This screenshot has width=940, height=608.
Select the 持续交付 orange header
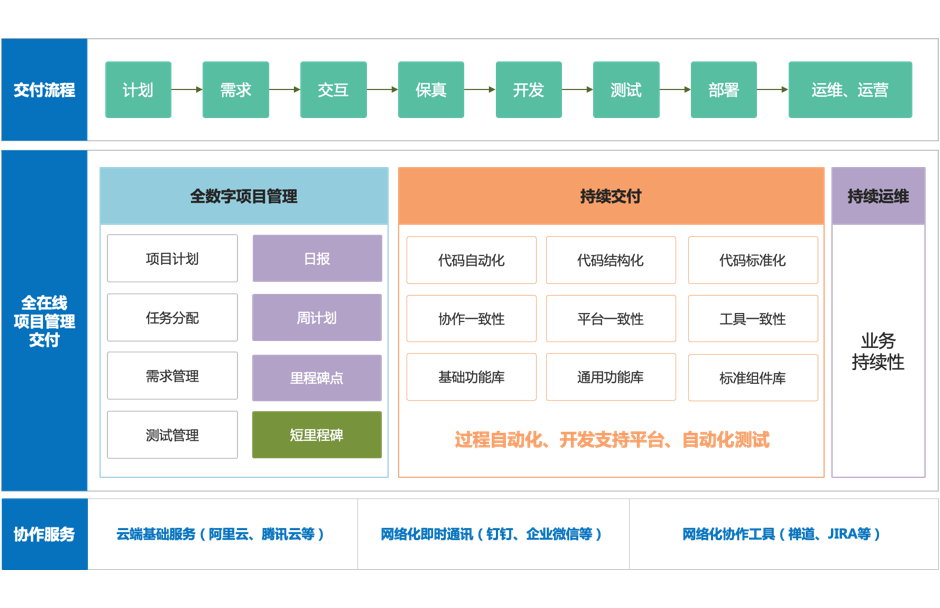tap(611, 196)
